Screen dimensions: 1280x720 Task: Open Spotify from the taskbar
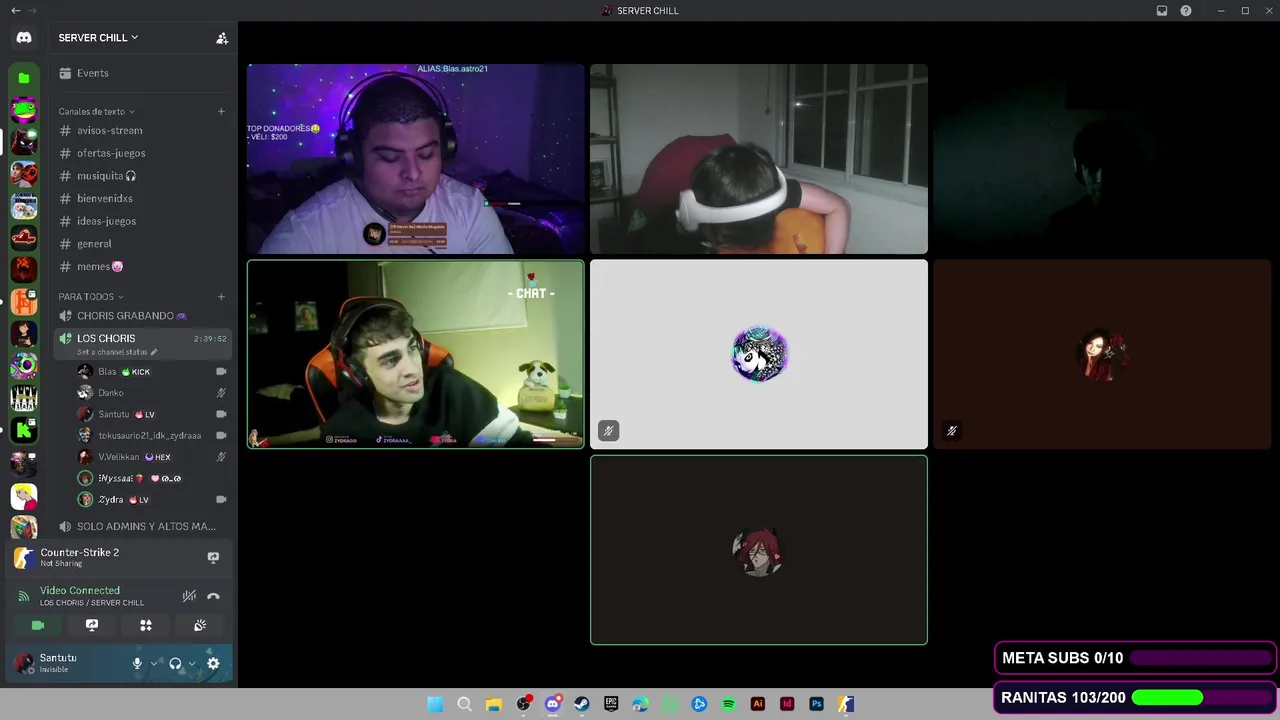[x=728, y=704]
